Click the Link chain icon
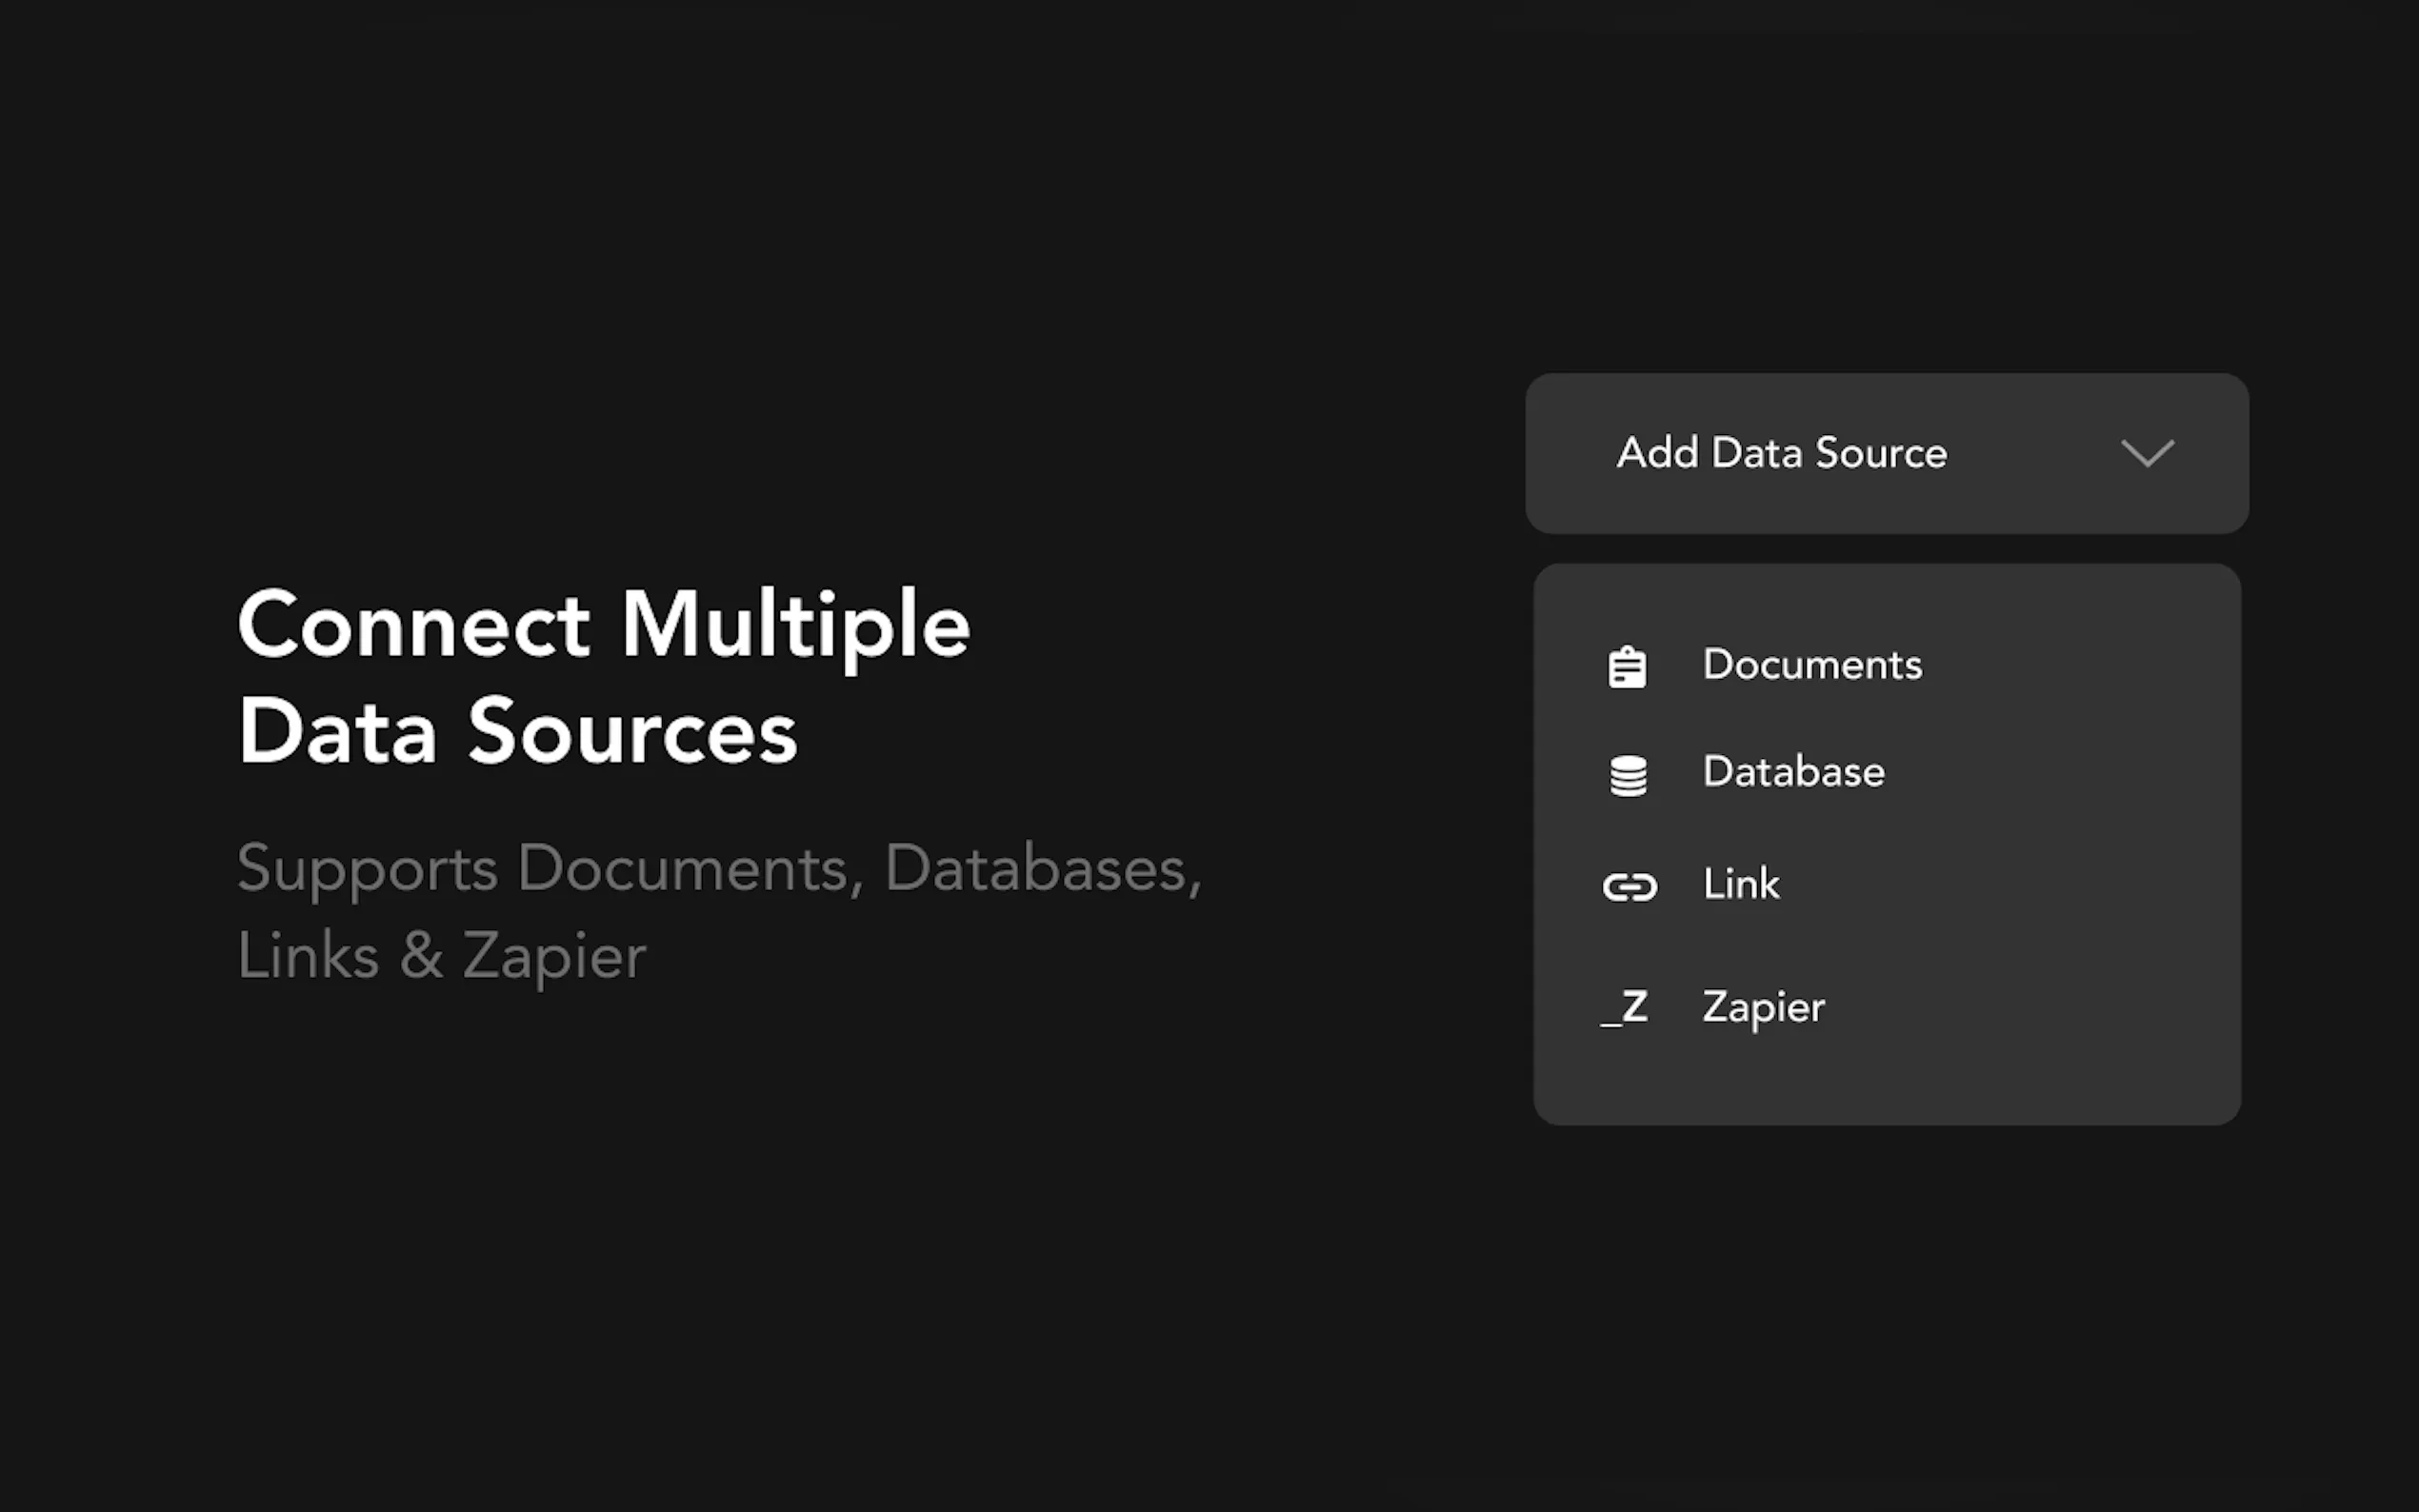2419x1512 pixels. pos(1630,886)
